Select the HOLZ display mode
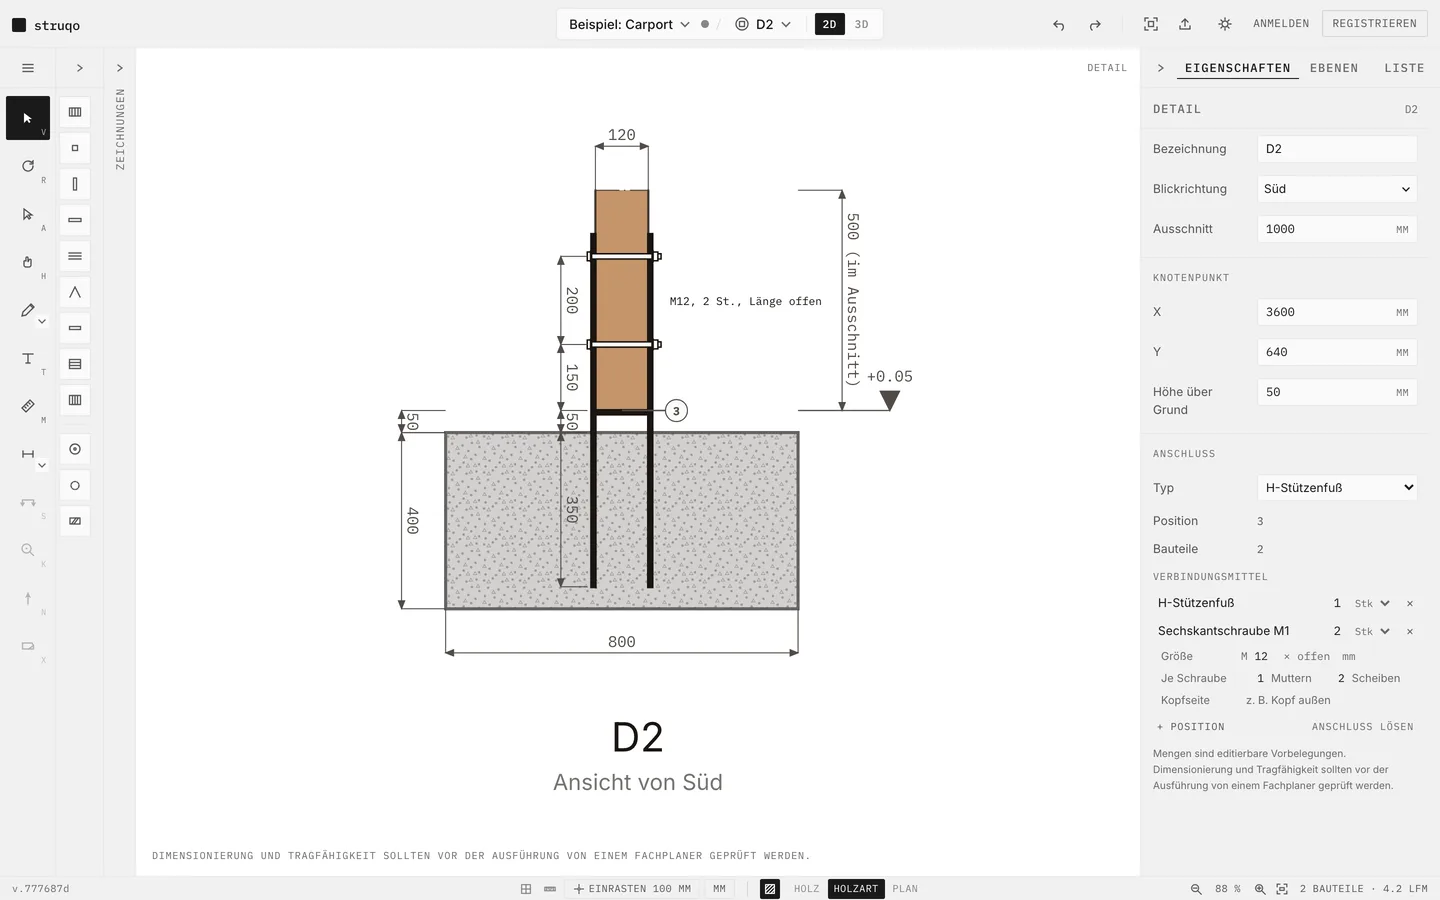Image resolution: width=1440 pixels, height=900 pixels. pyautogui.click(x=806, y=889)
